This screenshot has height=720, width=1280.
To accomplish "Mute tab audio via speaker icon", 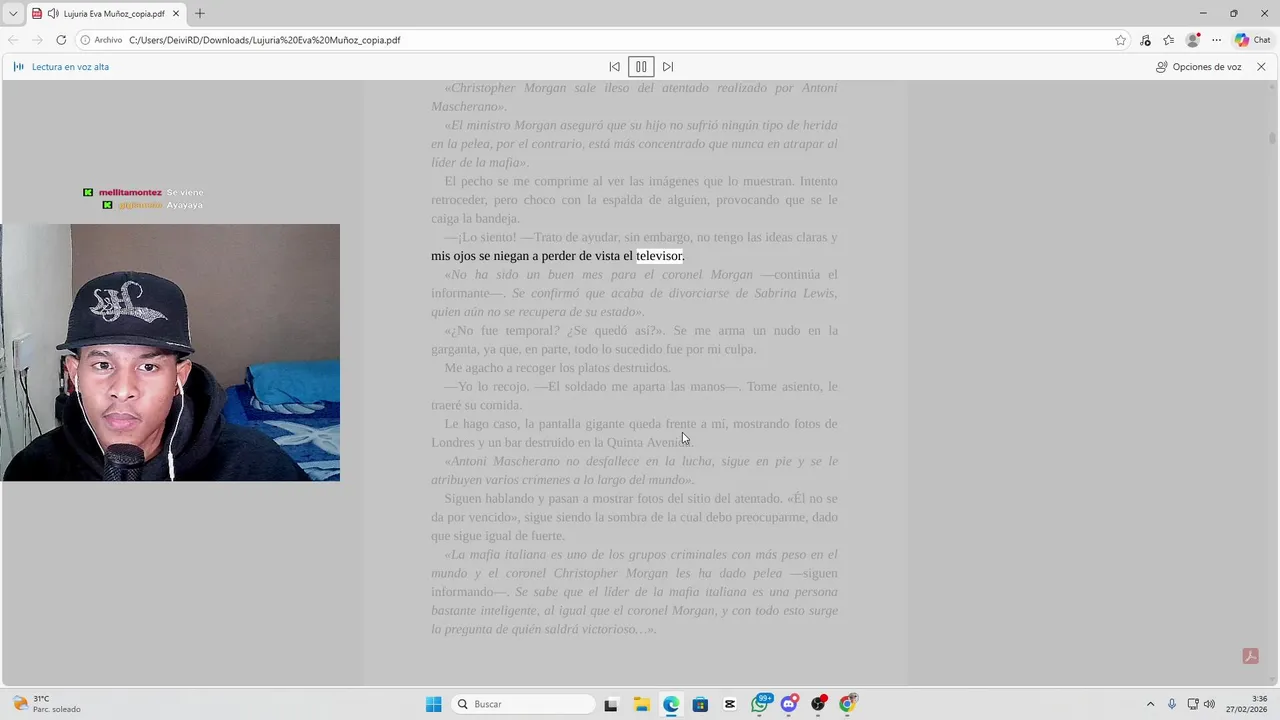I will pyautogui.click(x=53, y=14).
